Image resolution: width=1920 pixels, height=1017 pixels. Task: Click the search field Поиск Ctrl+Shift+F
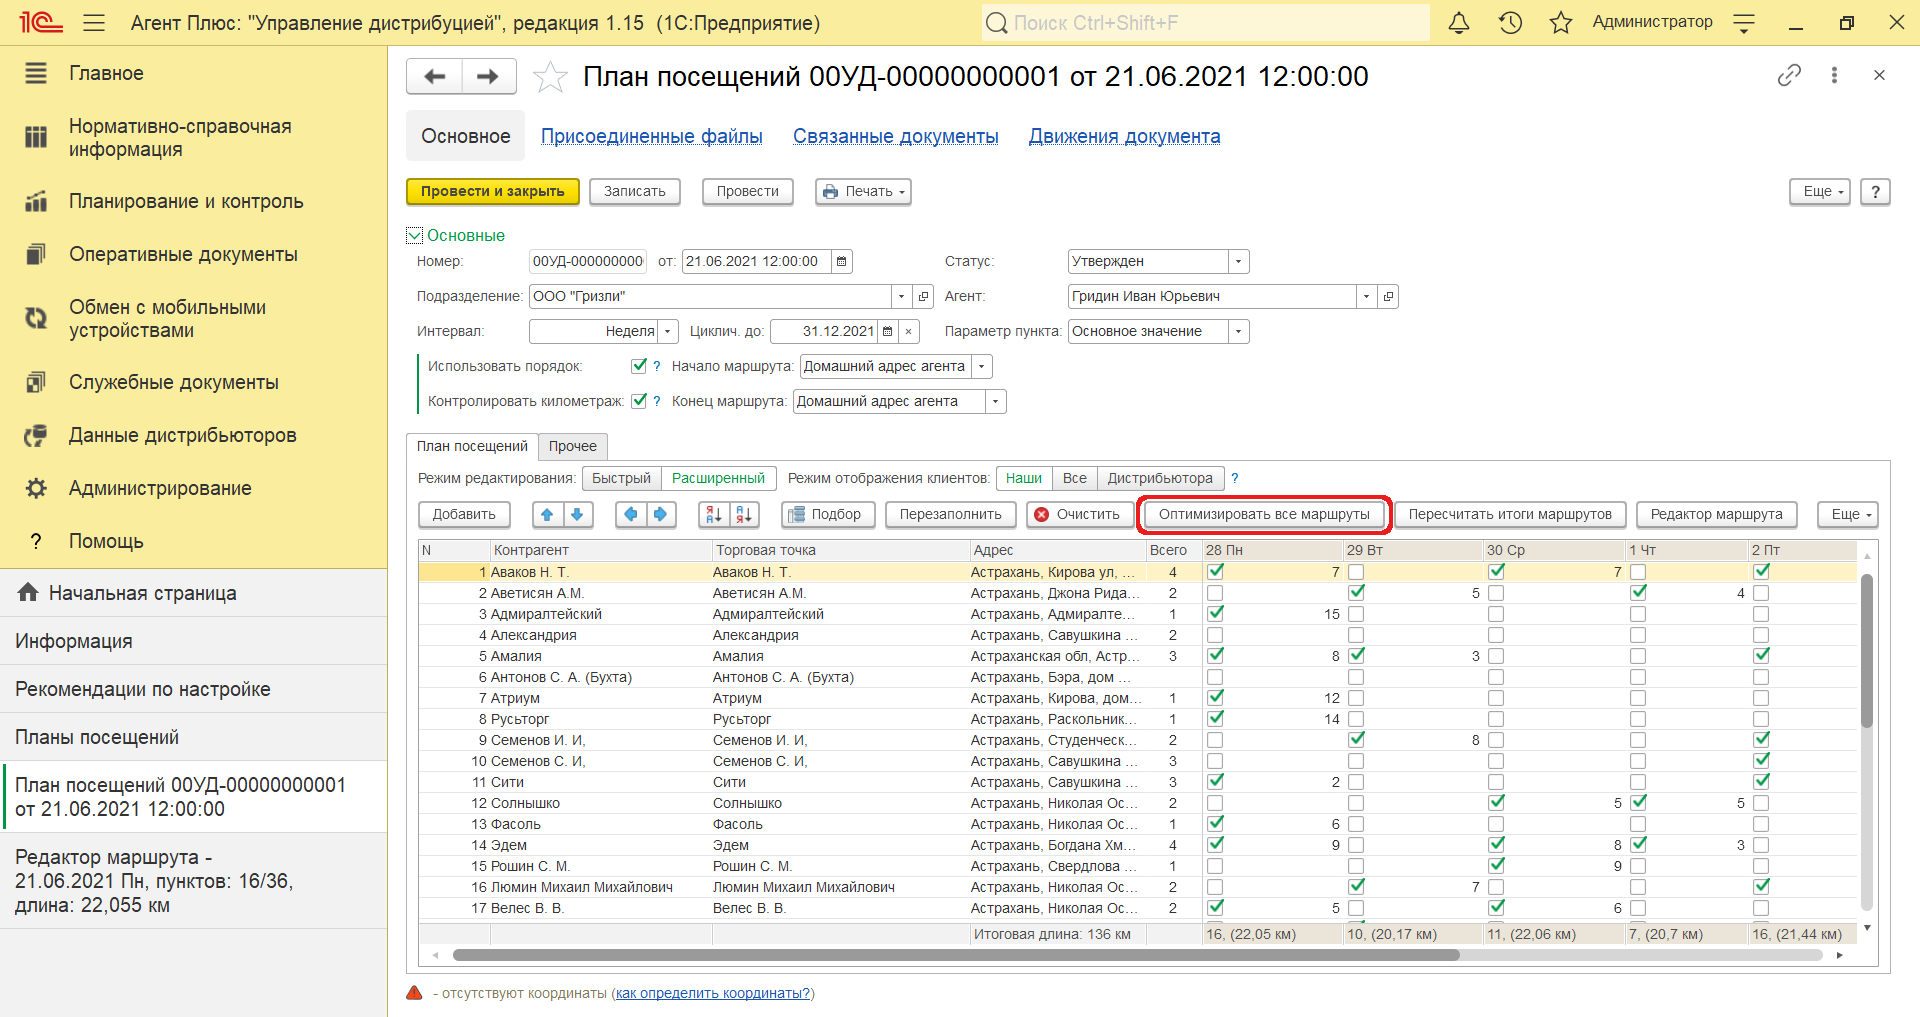(1206, 22)
